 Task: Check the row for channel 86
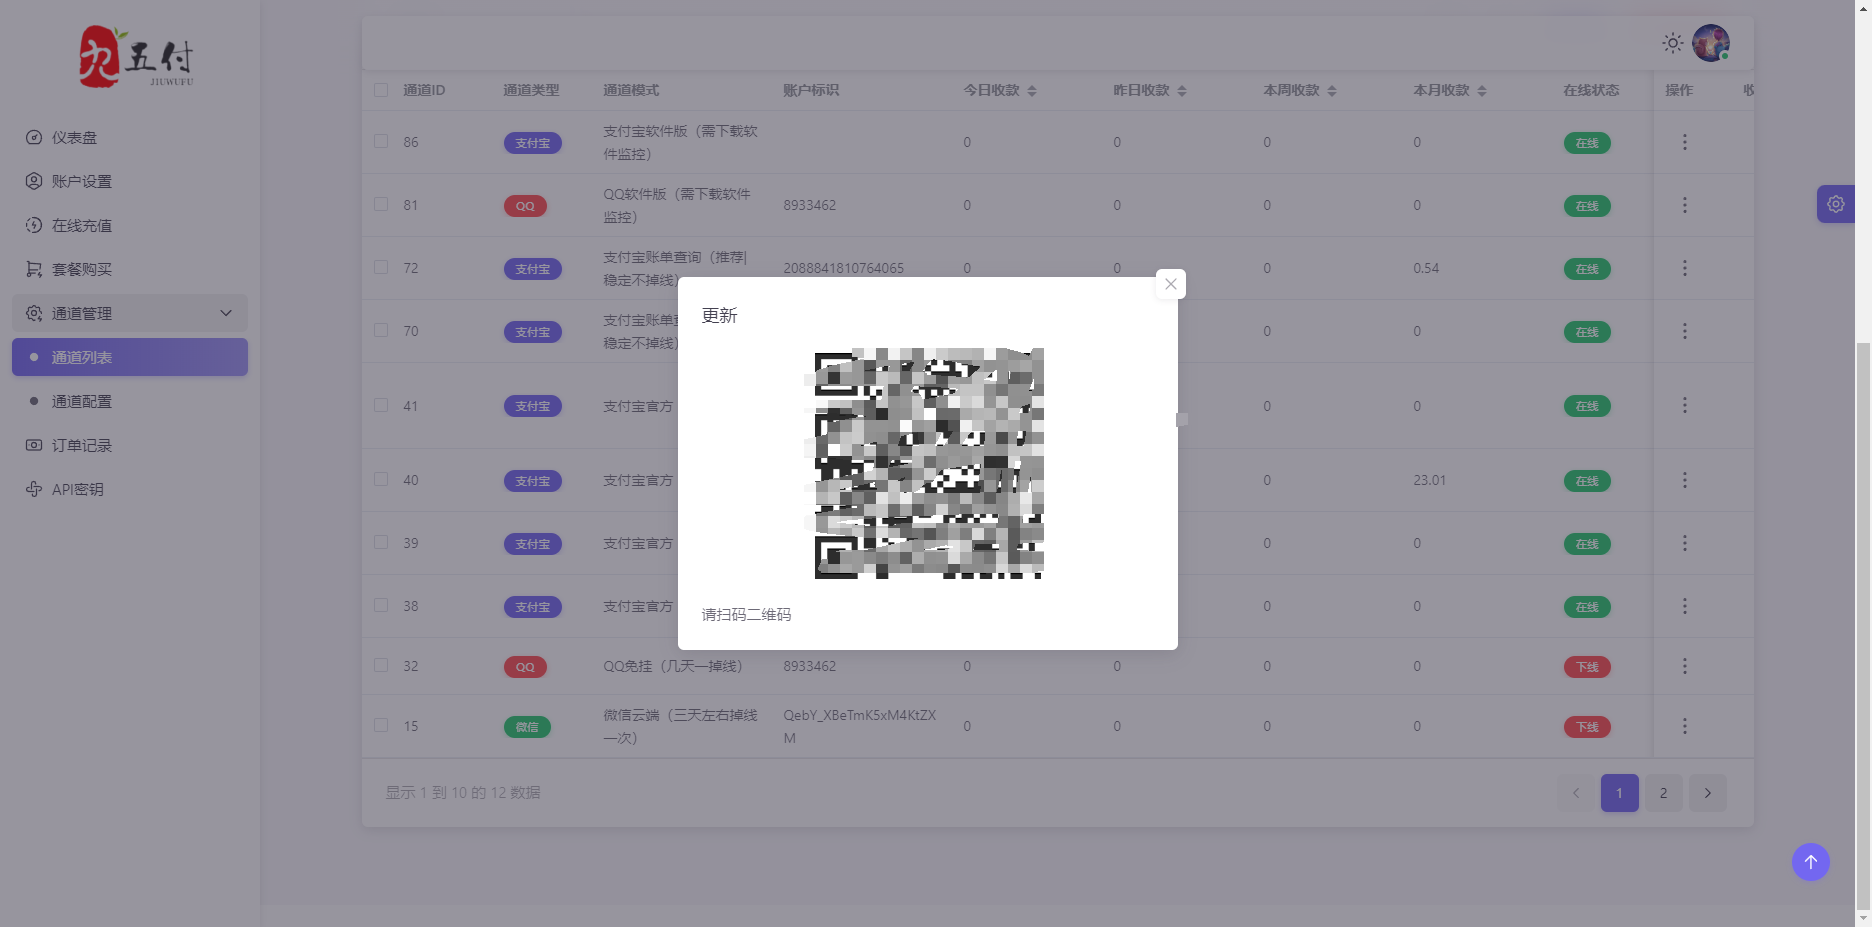click(381, 141)
